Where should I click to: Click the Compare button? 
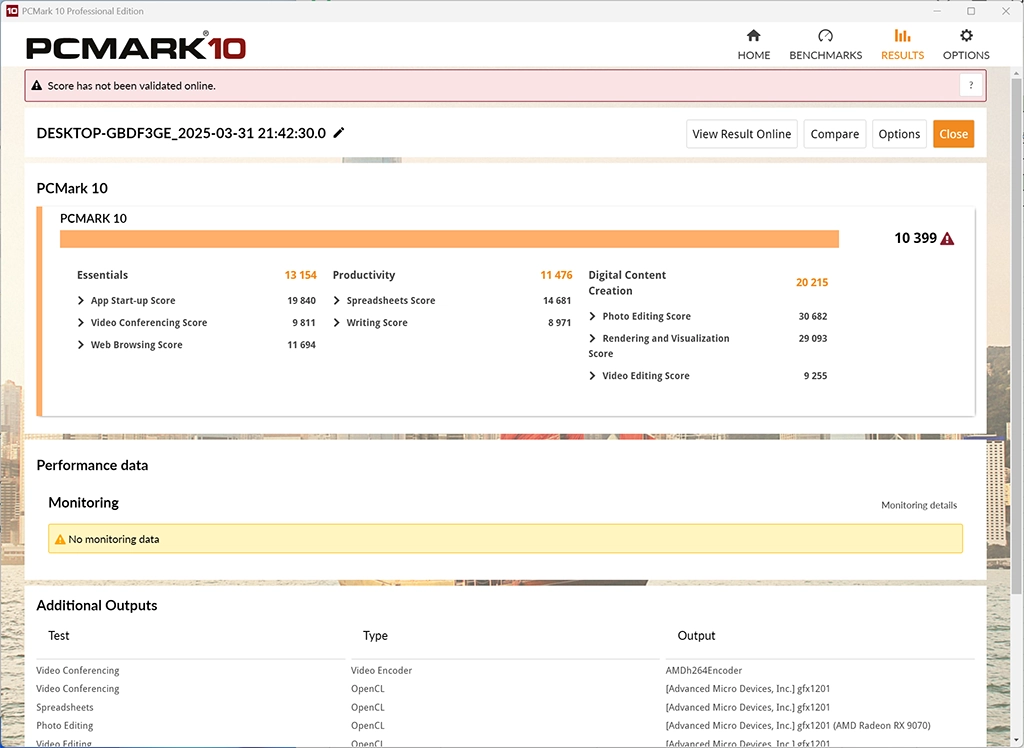click(x=835, y=134)
